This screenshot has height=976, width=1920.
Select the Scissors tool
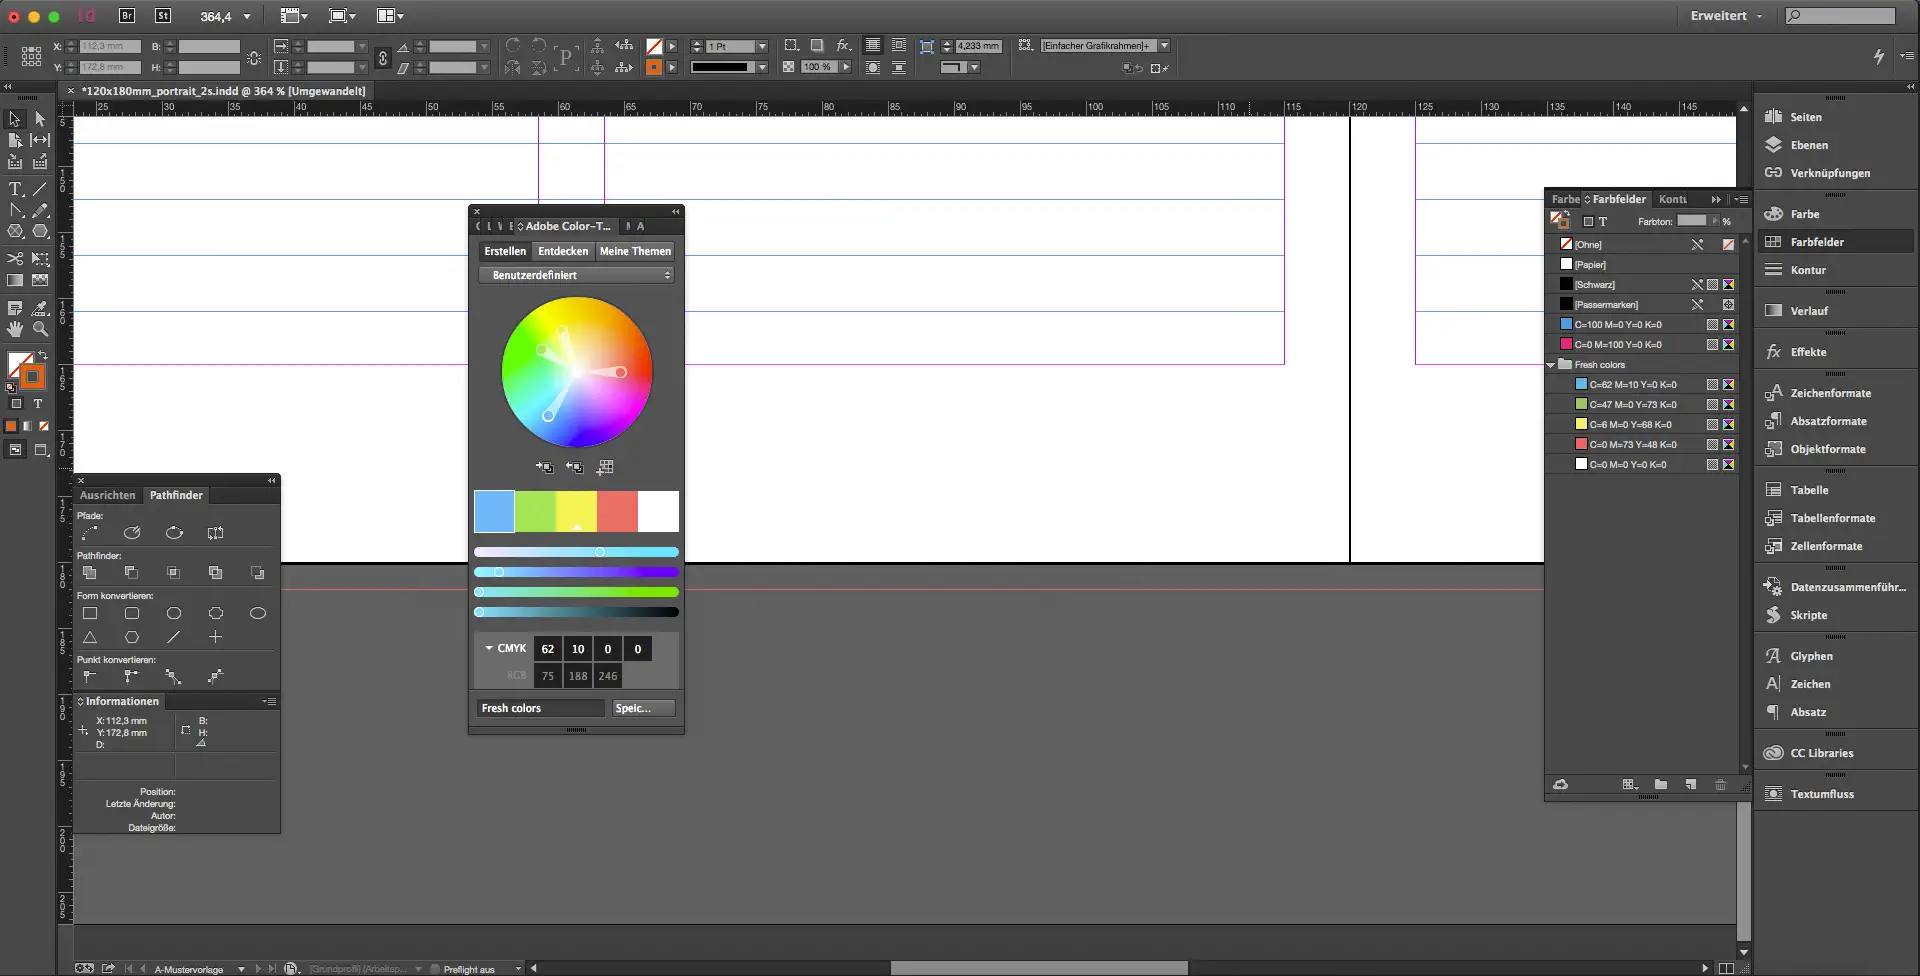[15, 259]
